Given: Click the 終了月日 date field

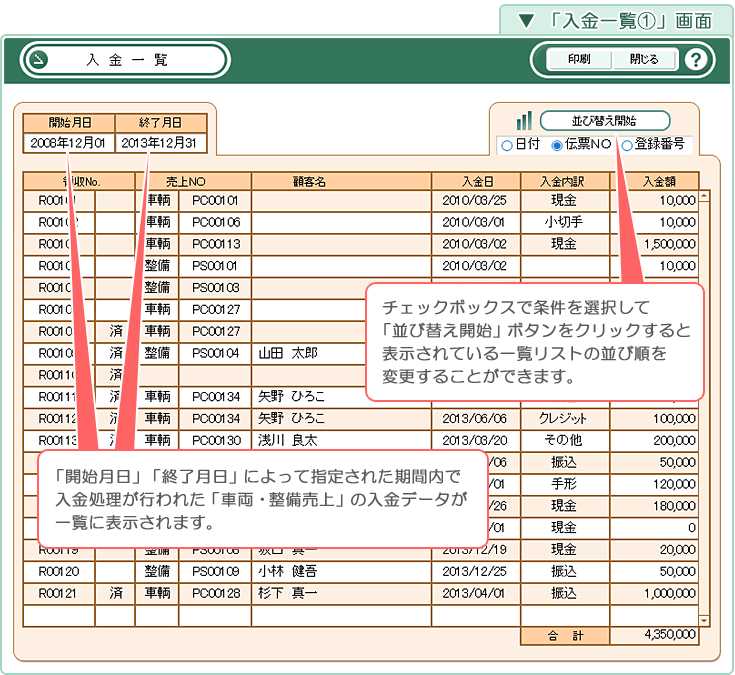Looking at the screenshot, I should pos(160,142).
